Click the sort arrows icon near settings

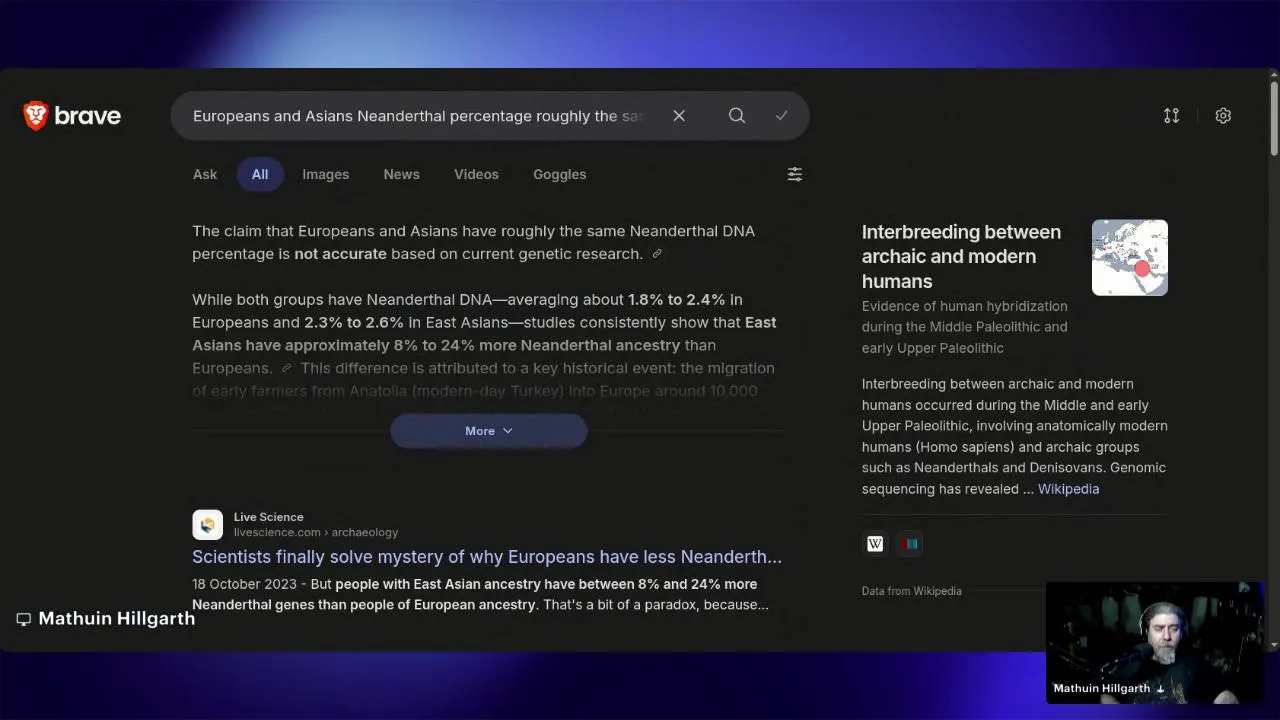click(x=1172, y=116)
